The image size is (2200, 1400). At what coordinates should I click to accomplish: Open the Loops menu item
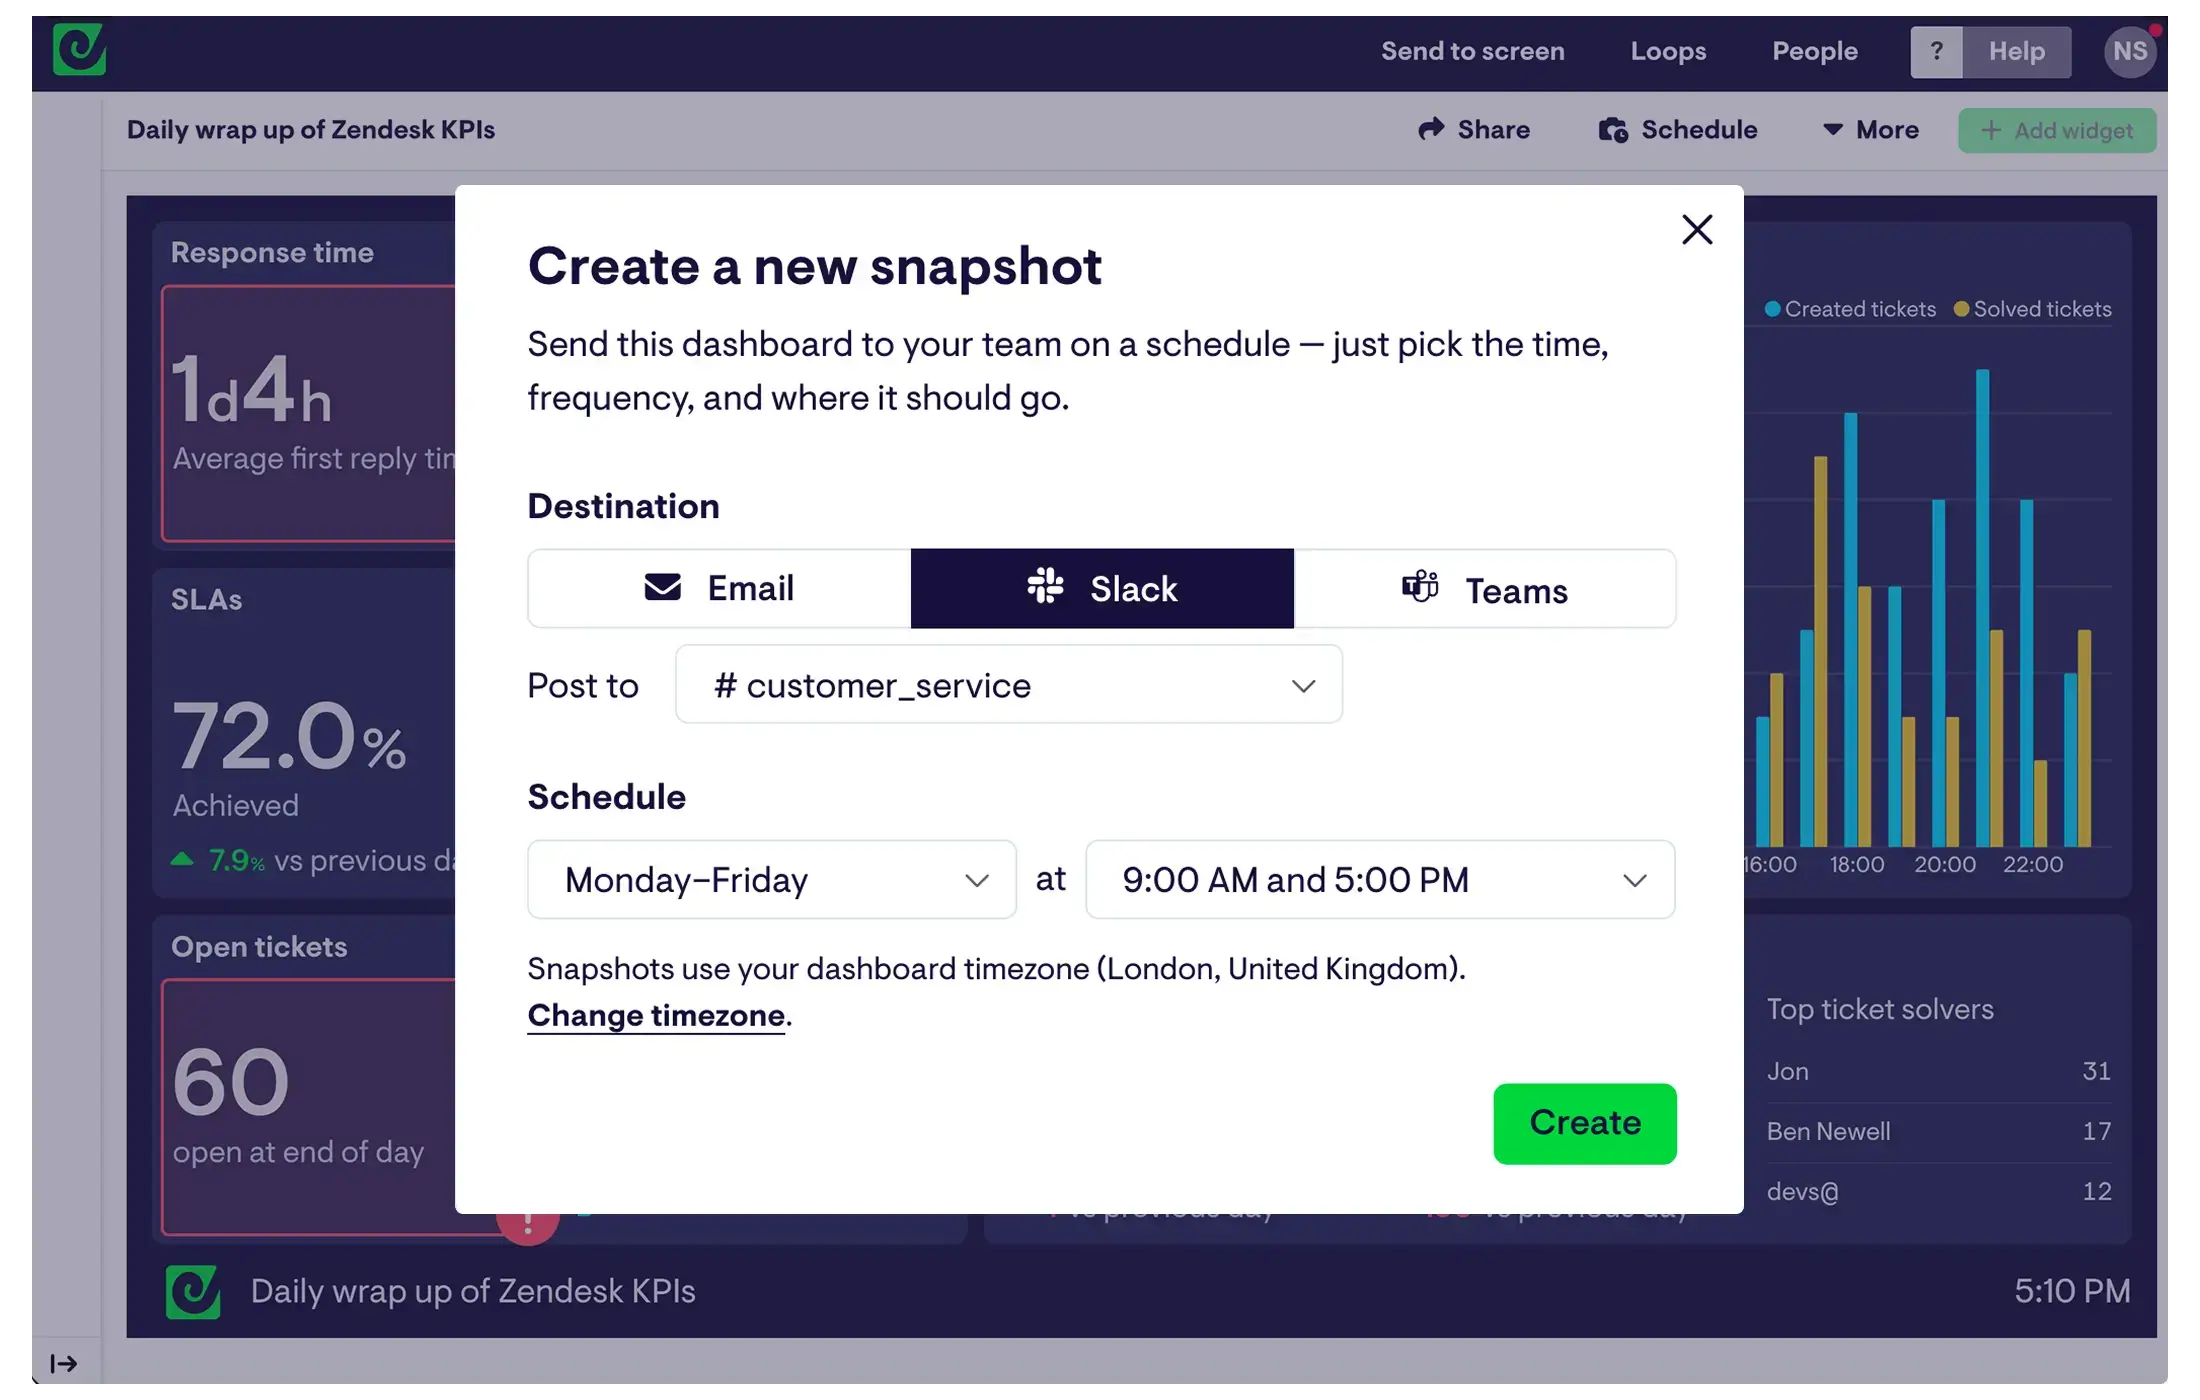click(x=1668, y=51)
